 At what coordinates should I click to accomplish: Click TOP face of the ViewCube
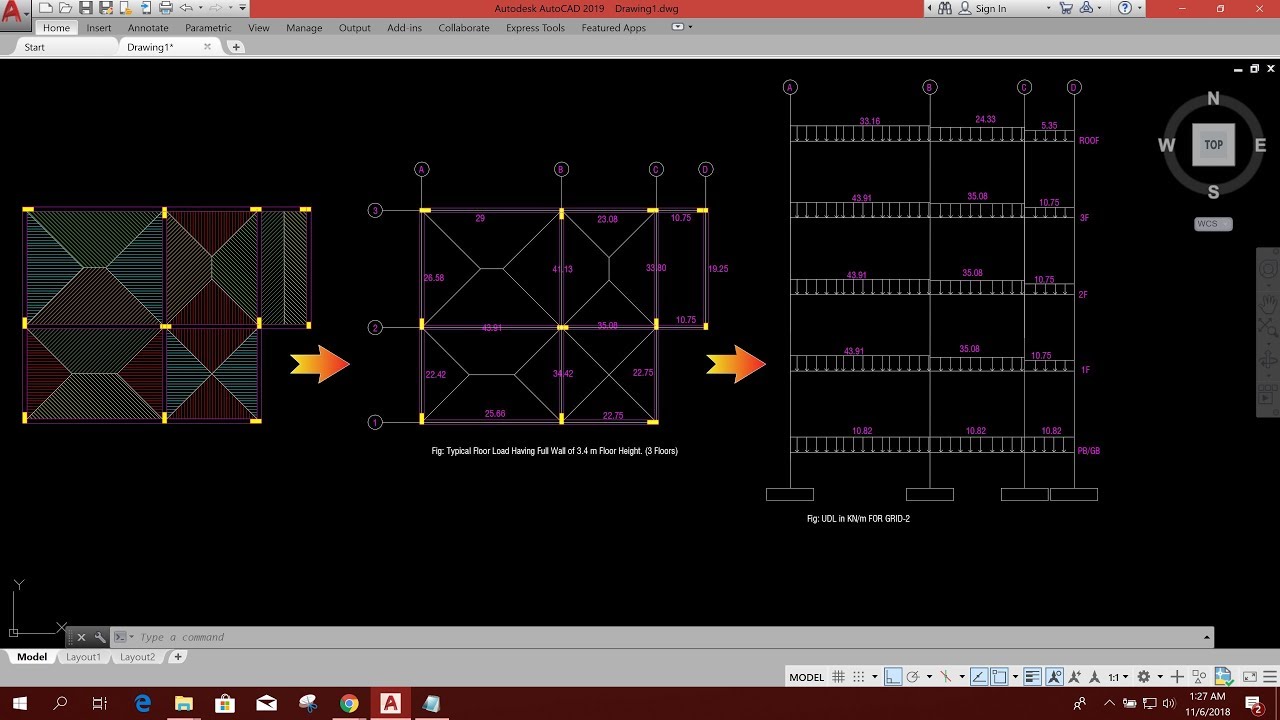coord(1212,145)
